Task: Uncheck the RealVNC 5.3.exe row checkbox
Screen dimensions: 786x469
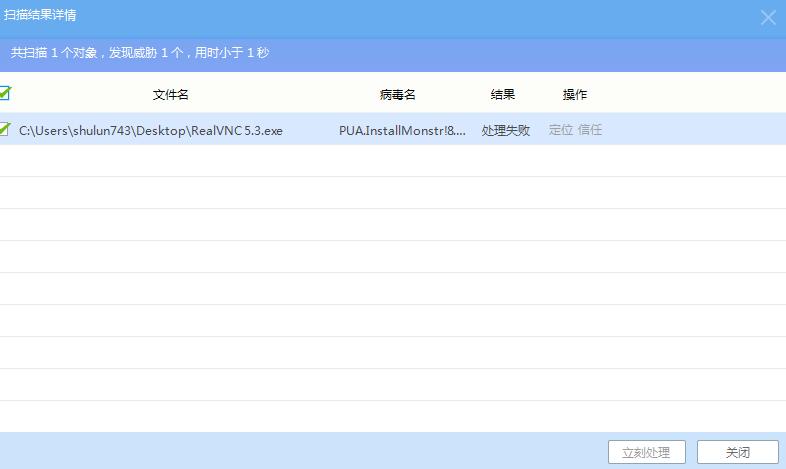Action: tap(5, 129)
